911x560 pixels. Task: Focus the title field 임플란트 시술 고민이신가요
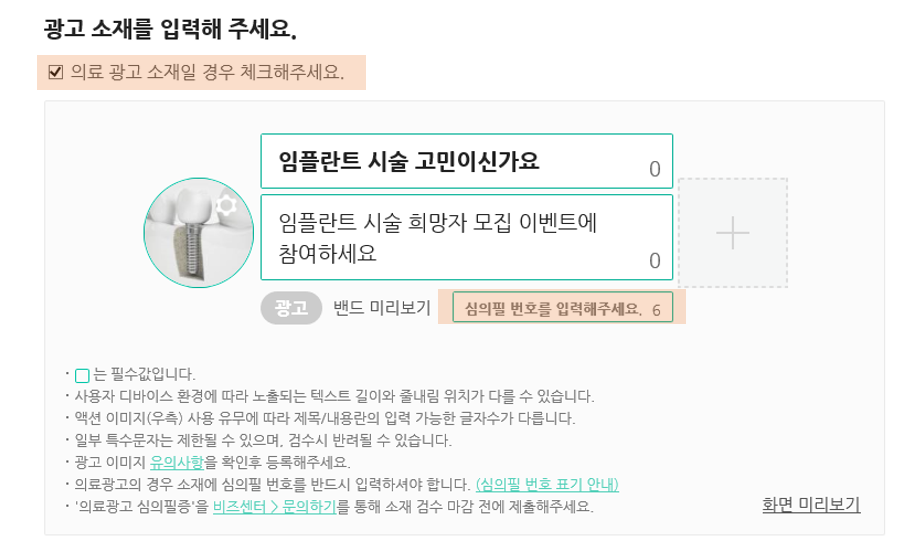point(467,161)
